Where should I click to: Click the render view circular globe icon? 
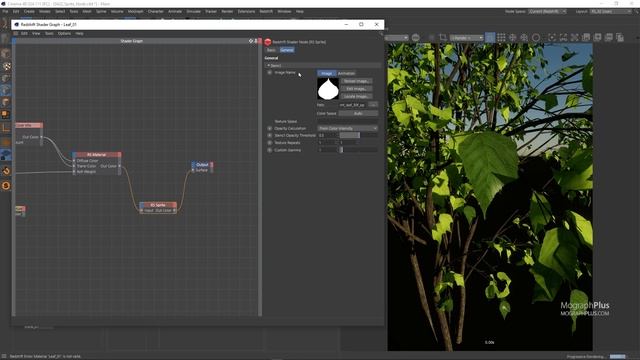tap(416, 38)
